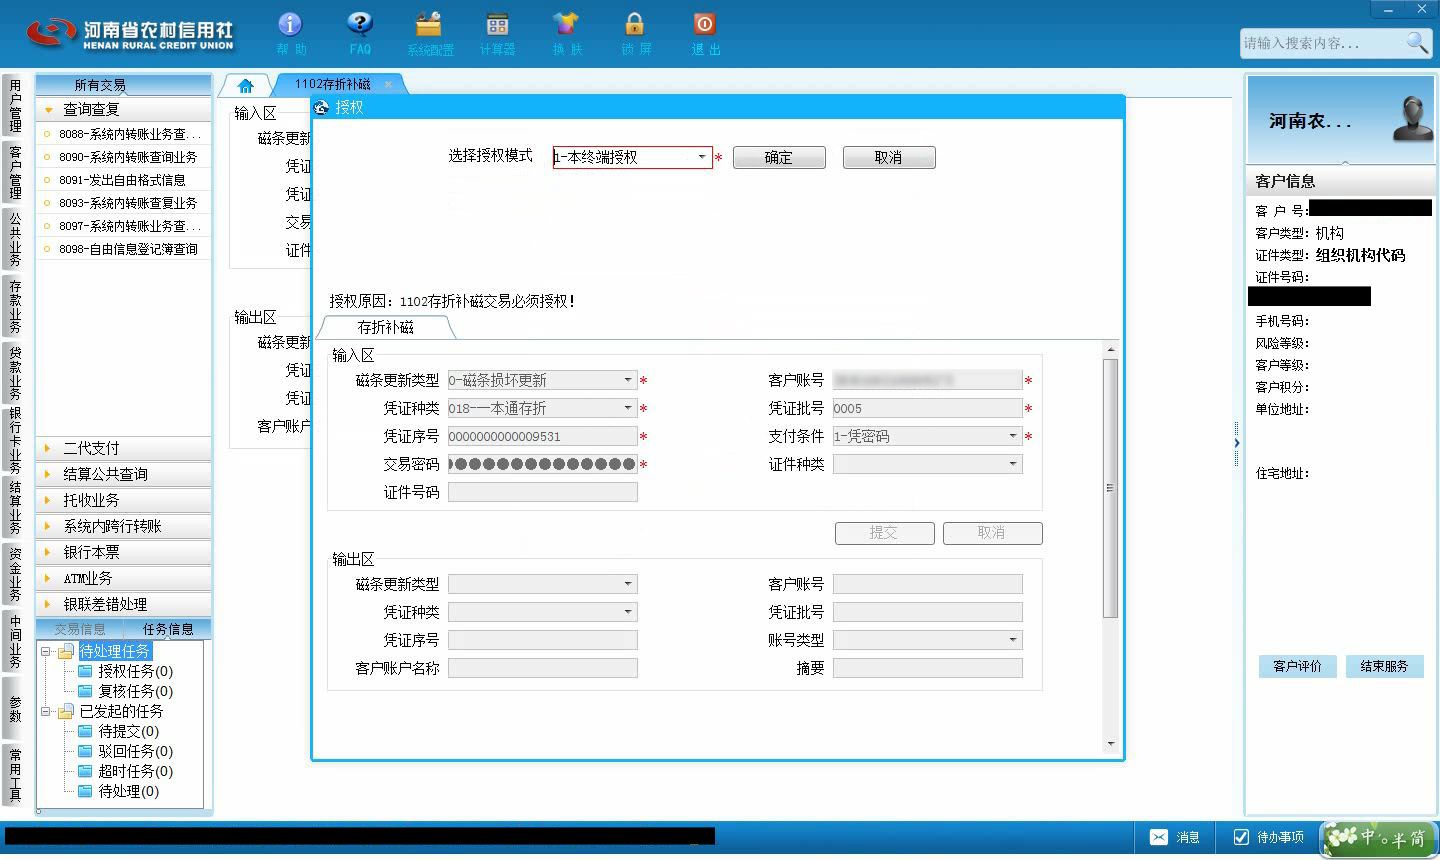The width and height of the screenshot is (1440, 860).
Task: Click the 交易密码 password field
Action: coord(543,464)
